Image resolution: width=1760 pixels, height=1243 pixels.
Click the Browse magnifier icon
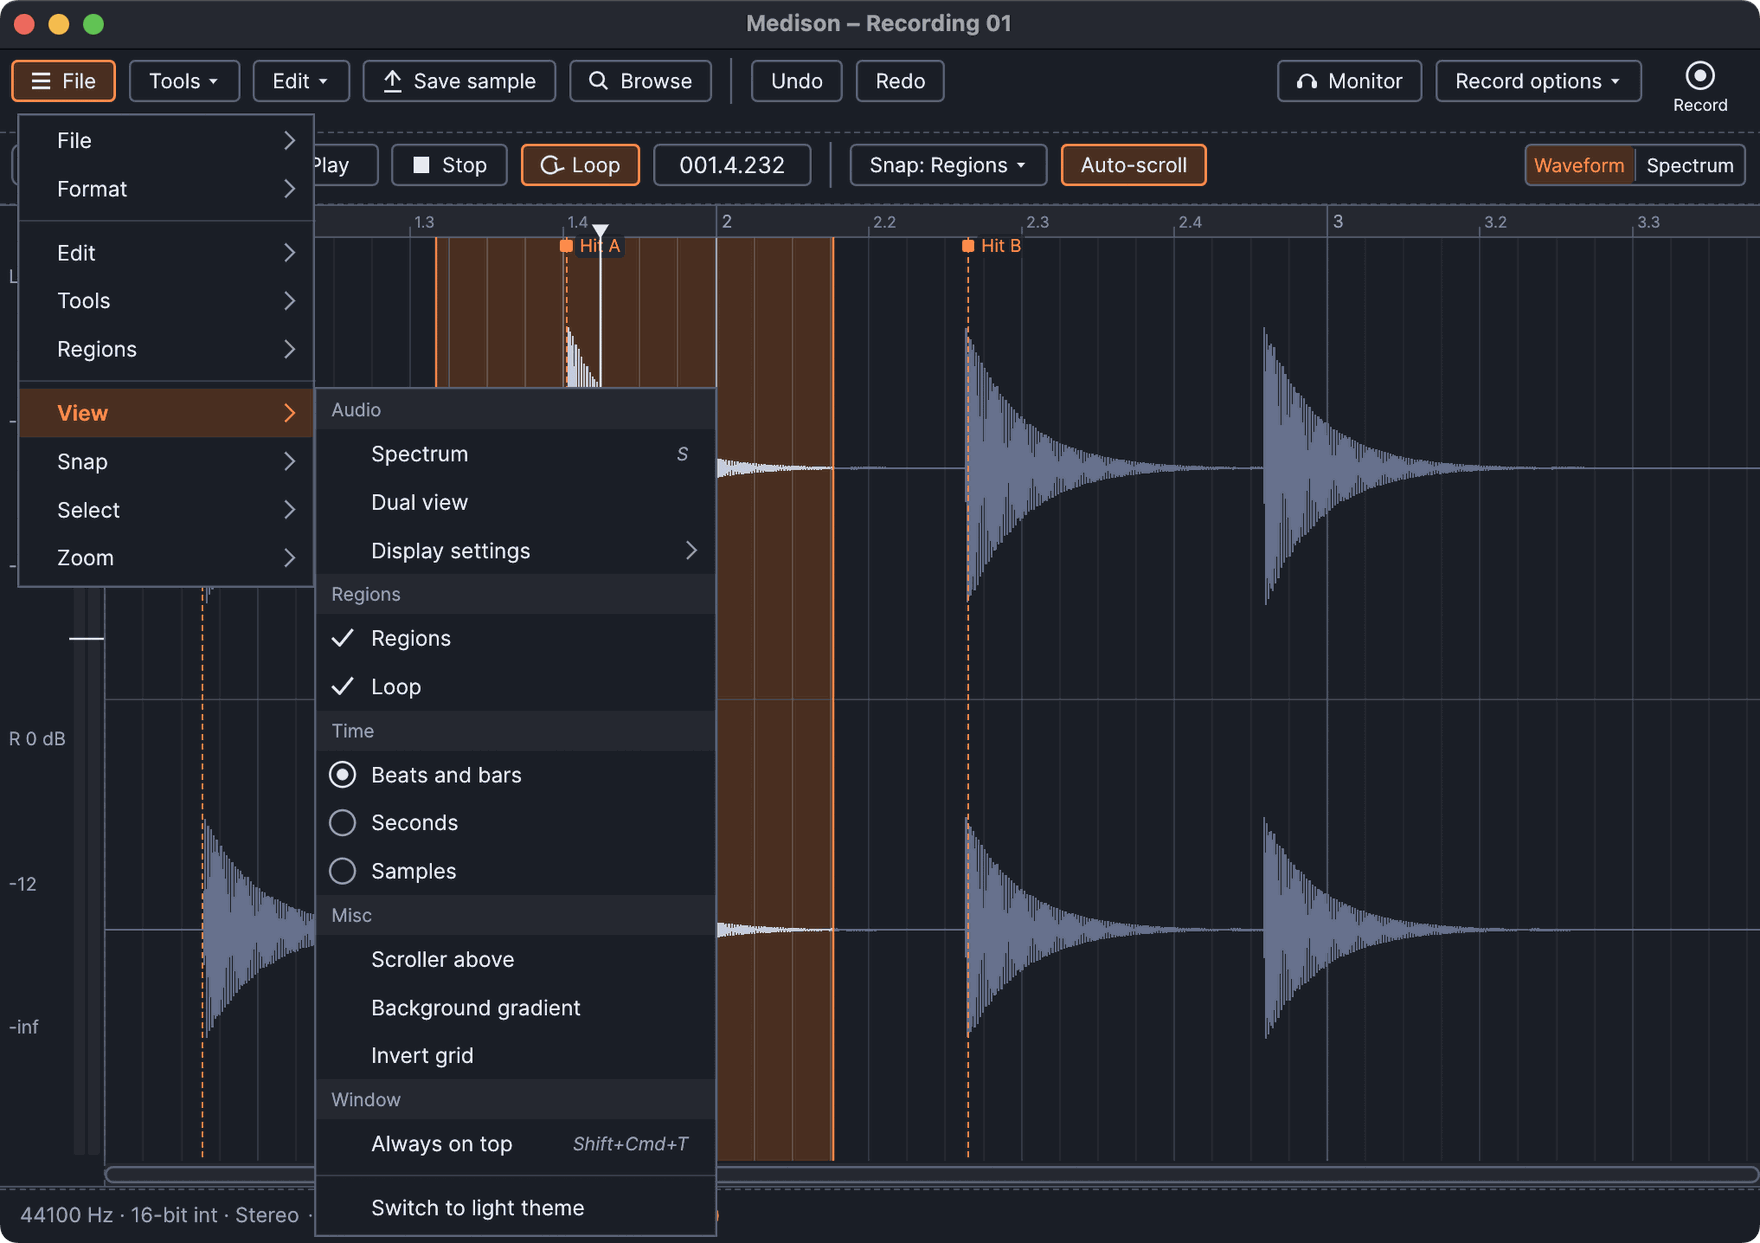[x=598, y=81]
